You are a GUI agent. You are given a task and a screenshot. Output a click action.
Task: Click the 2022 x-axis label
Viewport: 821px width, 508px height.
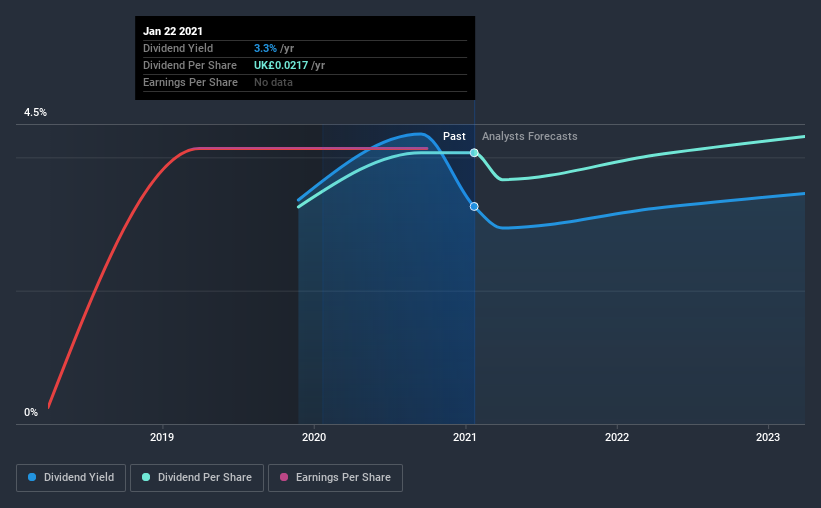click(x=617, y=437)
